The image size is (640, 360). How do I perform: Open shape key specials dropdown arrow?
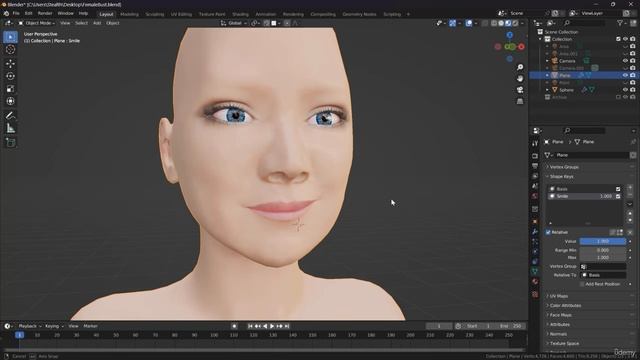click(630, 204)
